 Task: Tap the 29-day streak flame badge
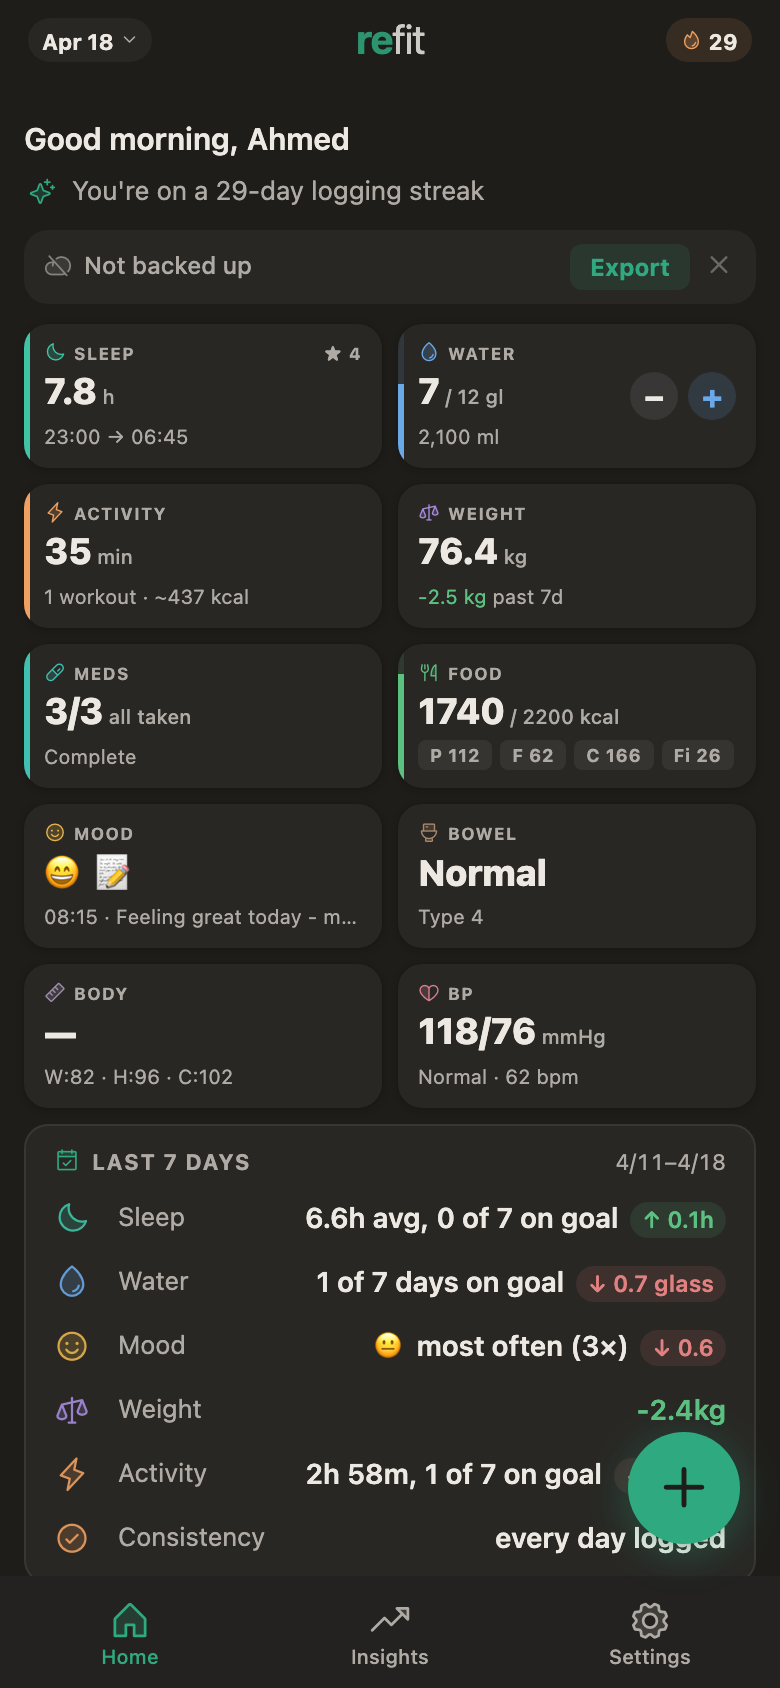(x=709, y=42)
